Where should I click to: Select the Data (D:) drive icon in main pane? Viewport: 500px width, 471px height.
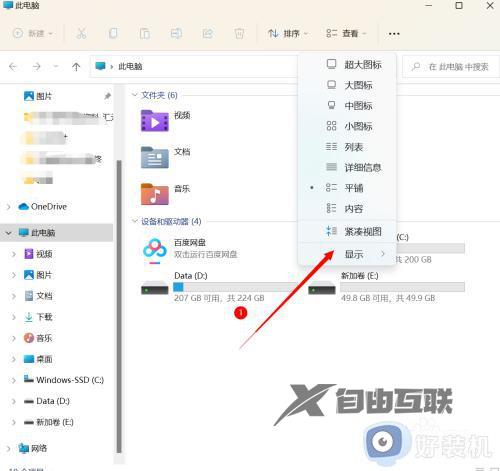click(155, 288)
